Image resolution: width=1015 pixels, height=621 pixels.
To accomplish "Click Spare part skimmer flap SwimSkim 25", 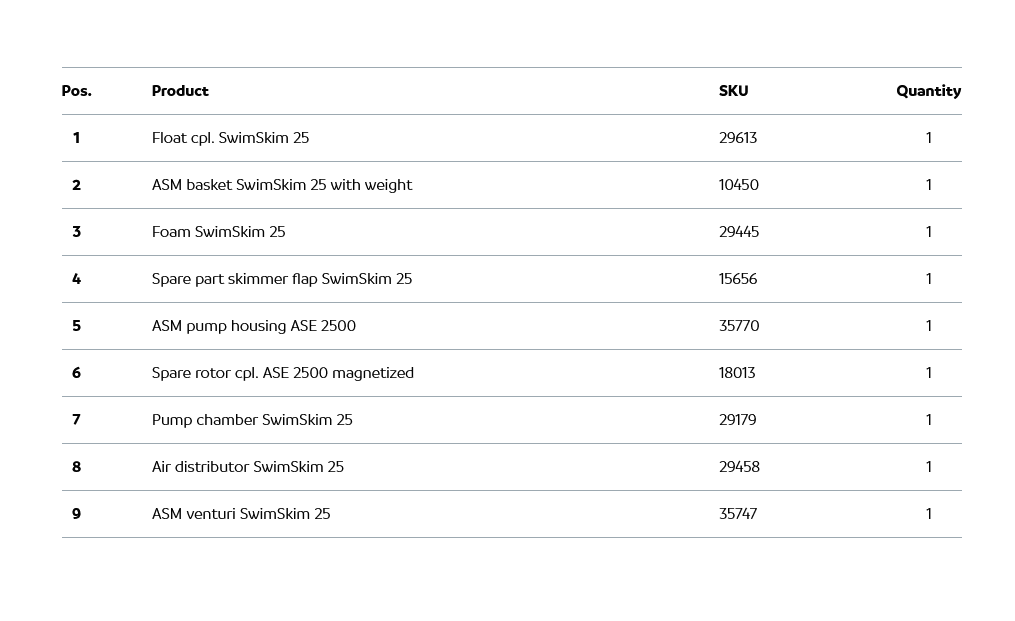I will [x=281, y=279].
